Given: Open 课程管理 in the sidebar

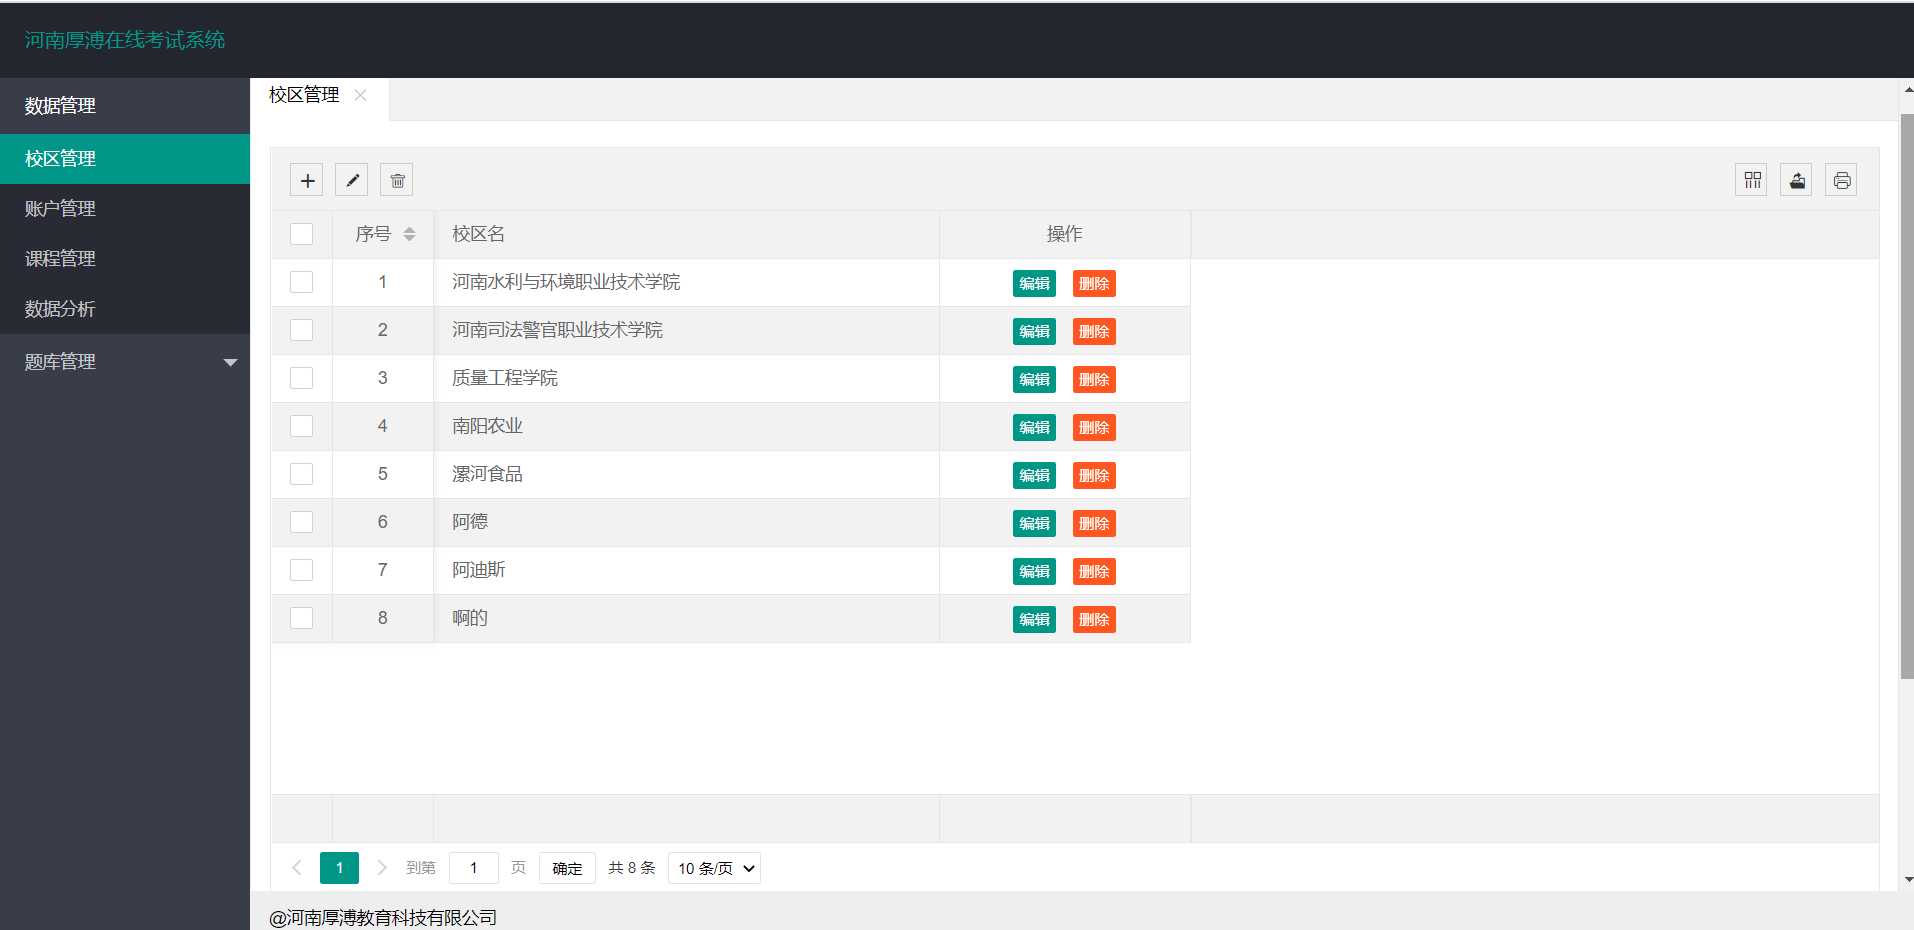Looking at the screenshot, I should point(125,259).
